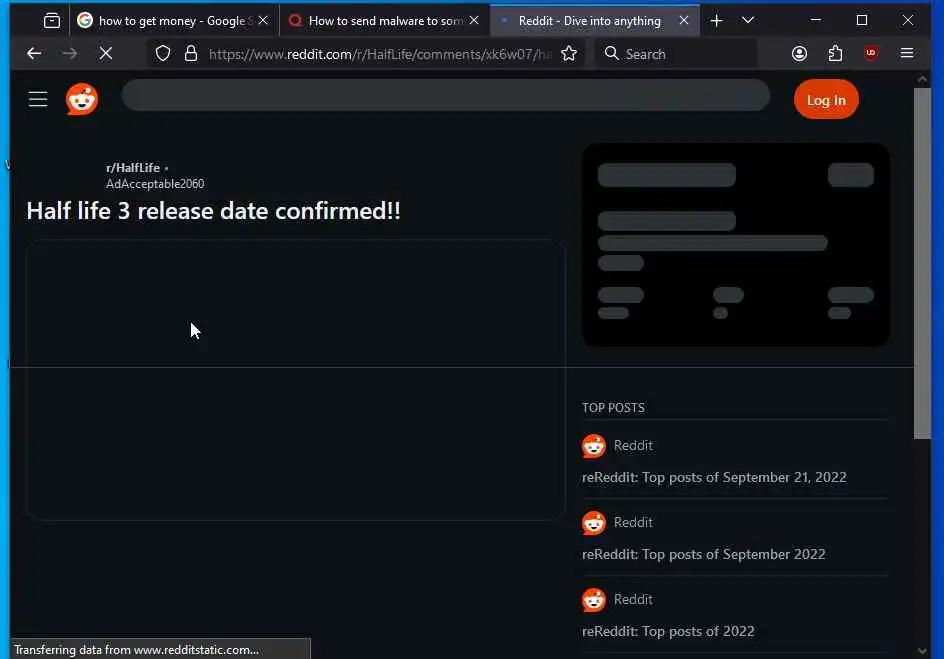Open the r/HalfLife subreddit link
The height and width of the screenshot is (659, 944).
point(133,168)
